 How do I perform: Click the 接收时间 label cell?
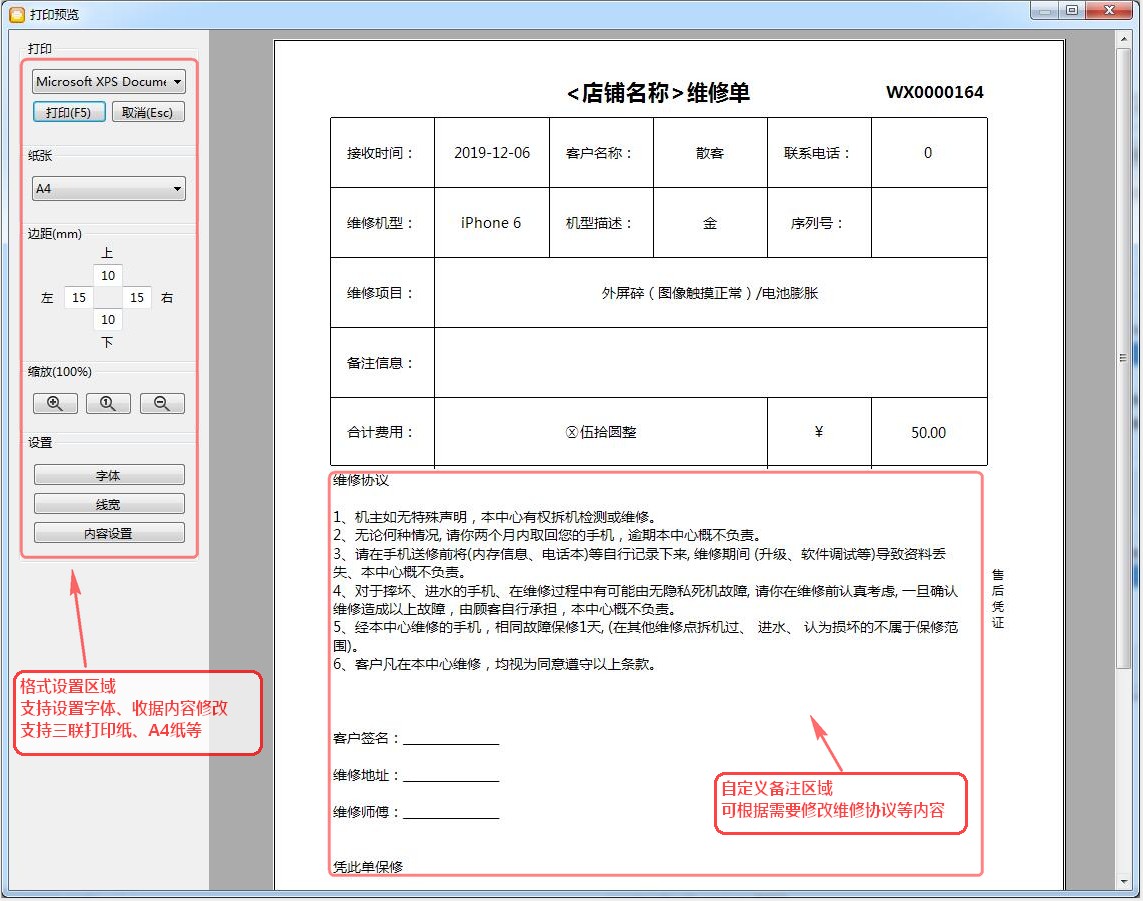(x=382, y=153)
